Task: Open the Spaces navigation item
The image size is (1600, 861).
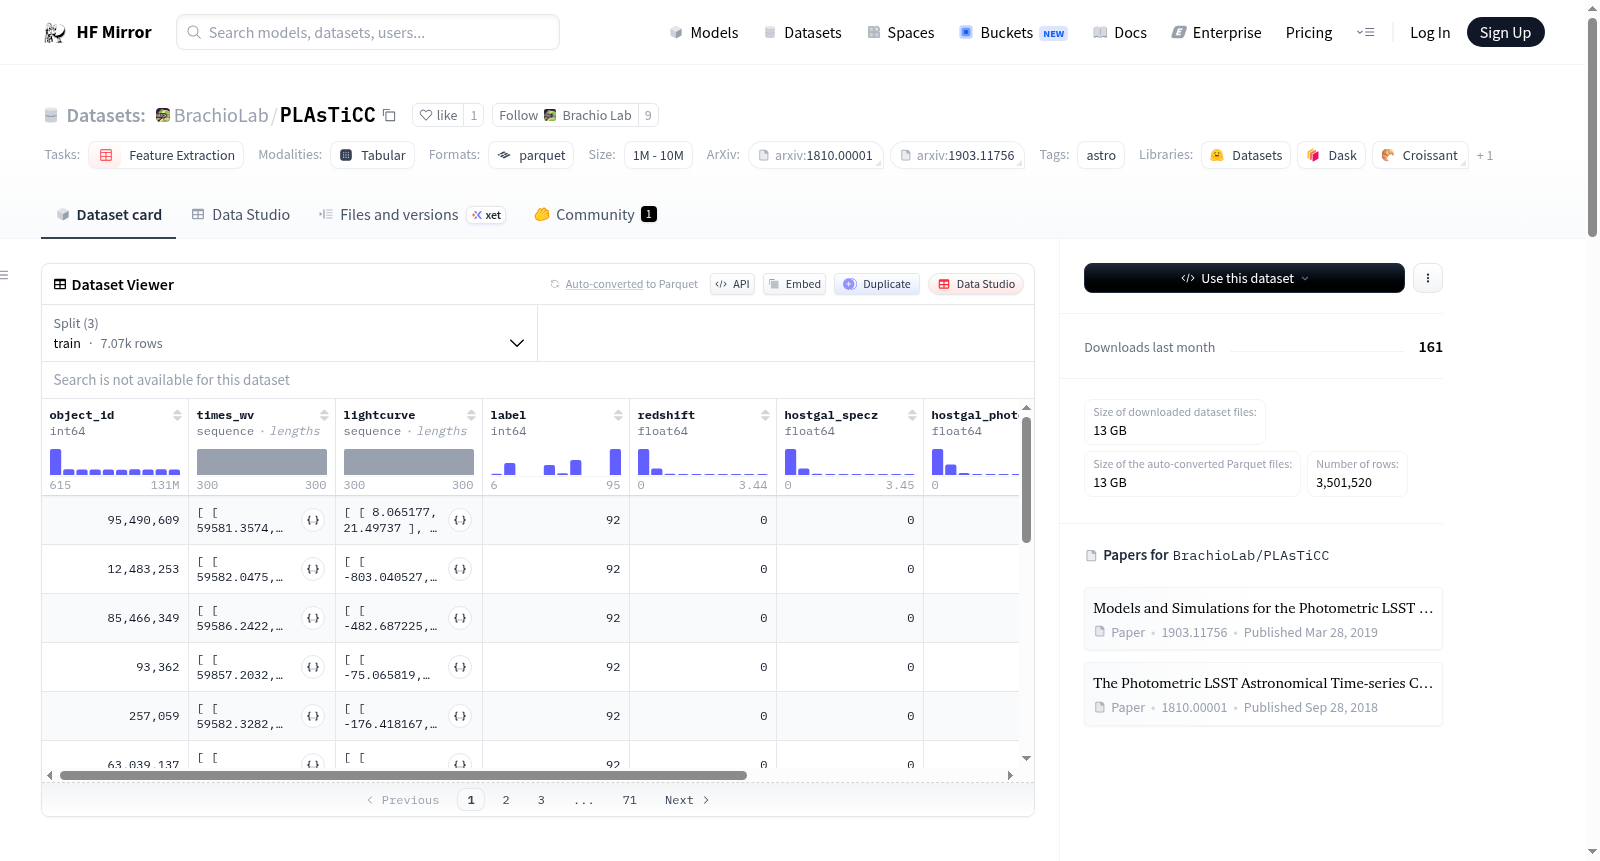Action: pyautogui.click(x=901, y=32)
